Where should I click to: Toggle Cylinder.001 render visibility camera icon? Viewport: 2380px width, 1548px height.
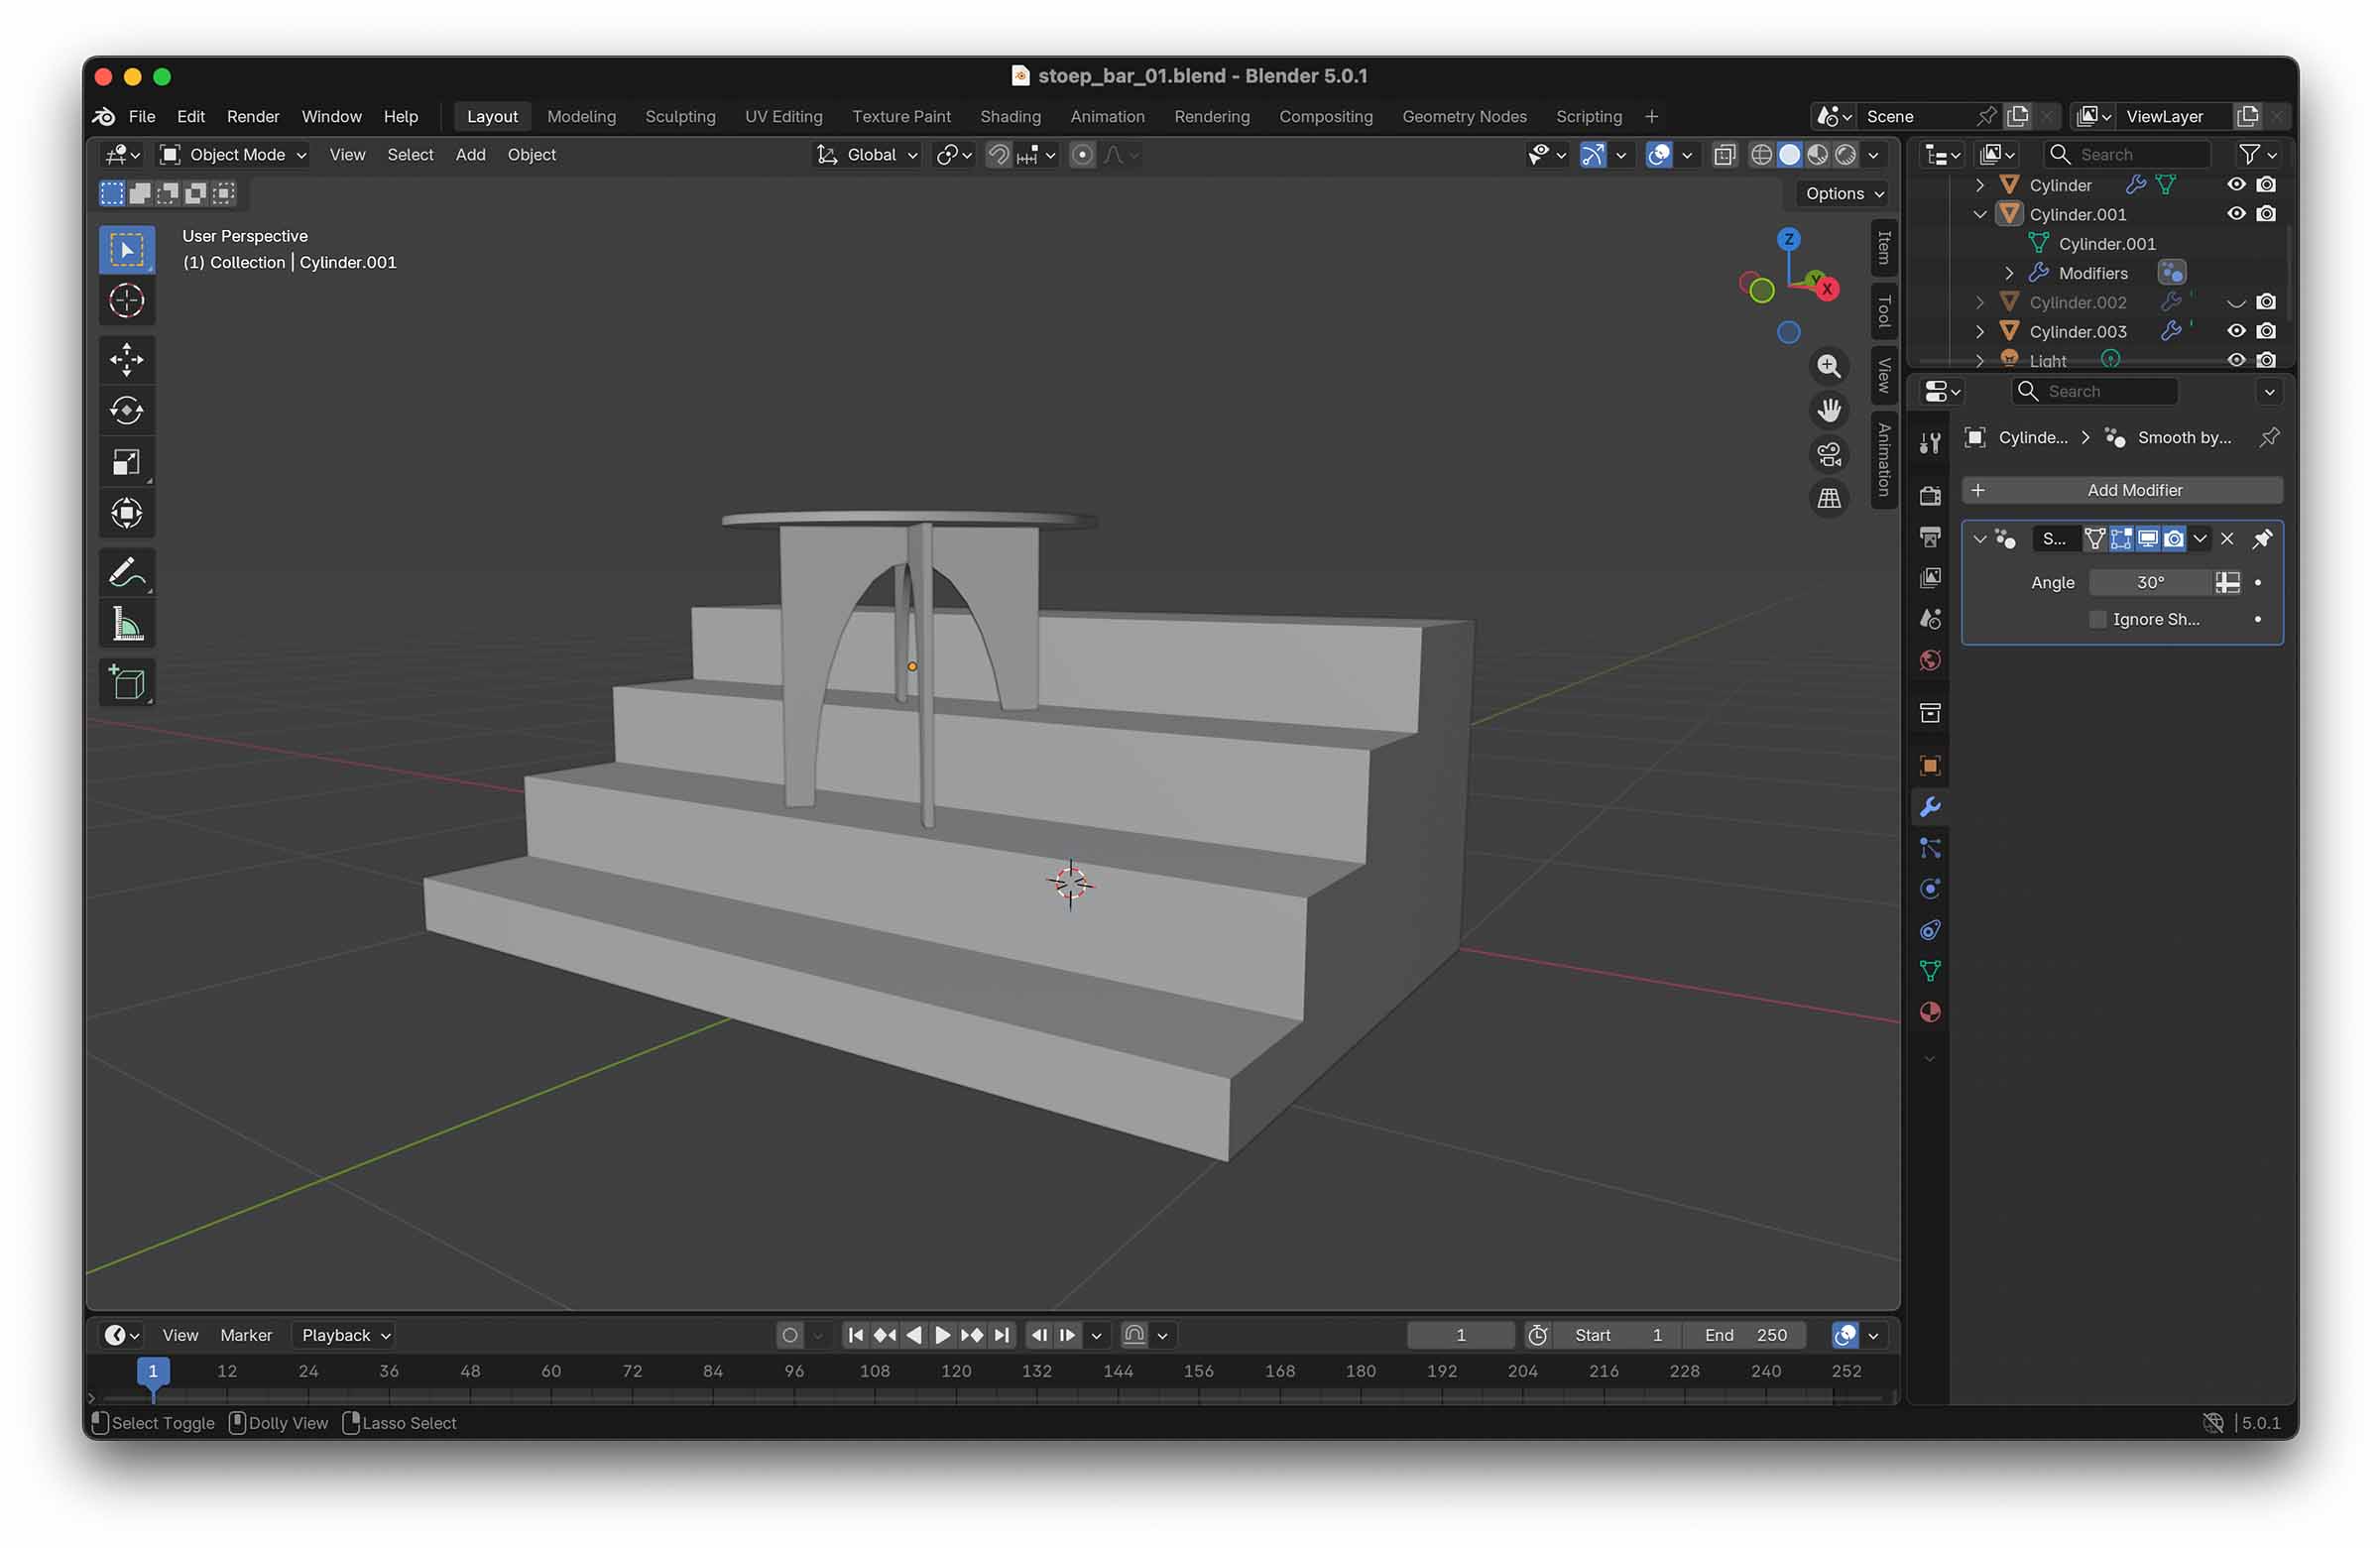pyautogui.click(x=2266, y=214)
